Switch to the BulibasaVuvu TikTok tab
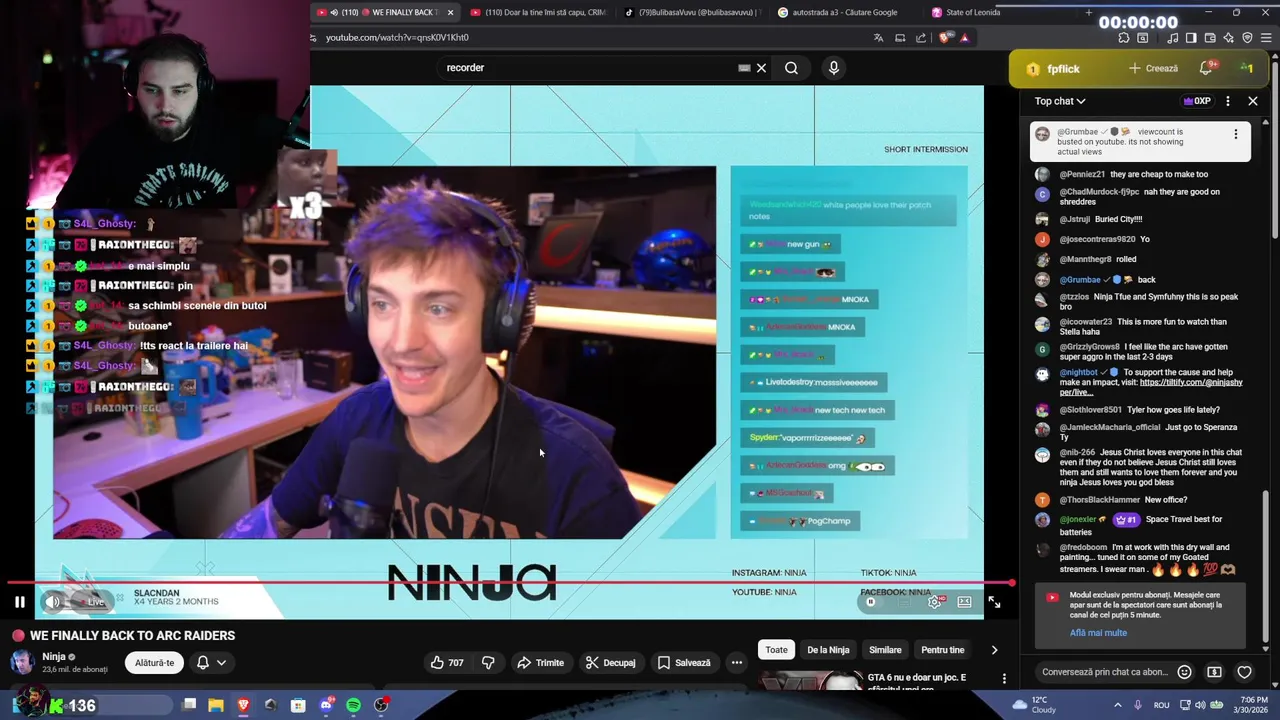 pos(690,13)
